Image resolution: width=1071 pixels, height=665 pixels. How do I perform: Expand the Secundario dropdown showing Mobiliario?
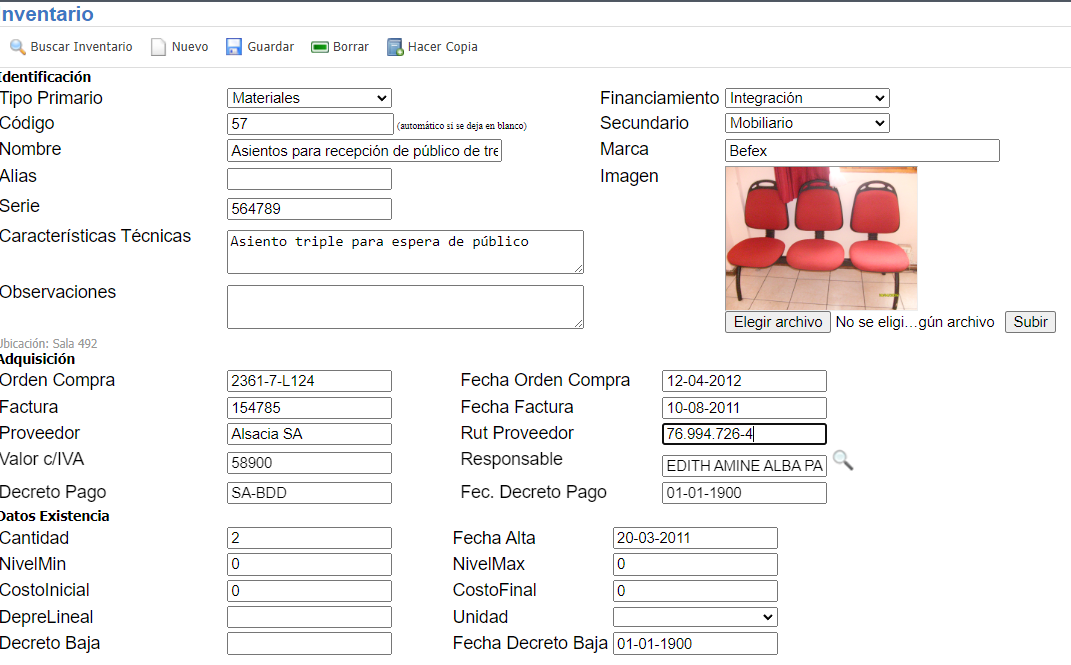806,122
